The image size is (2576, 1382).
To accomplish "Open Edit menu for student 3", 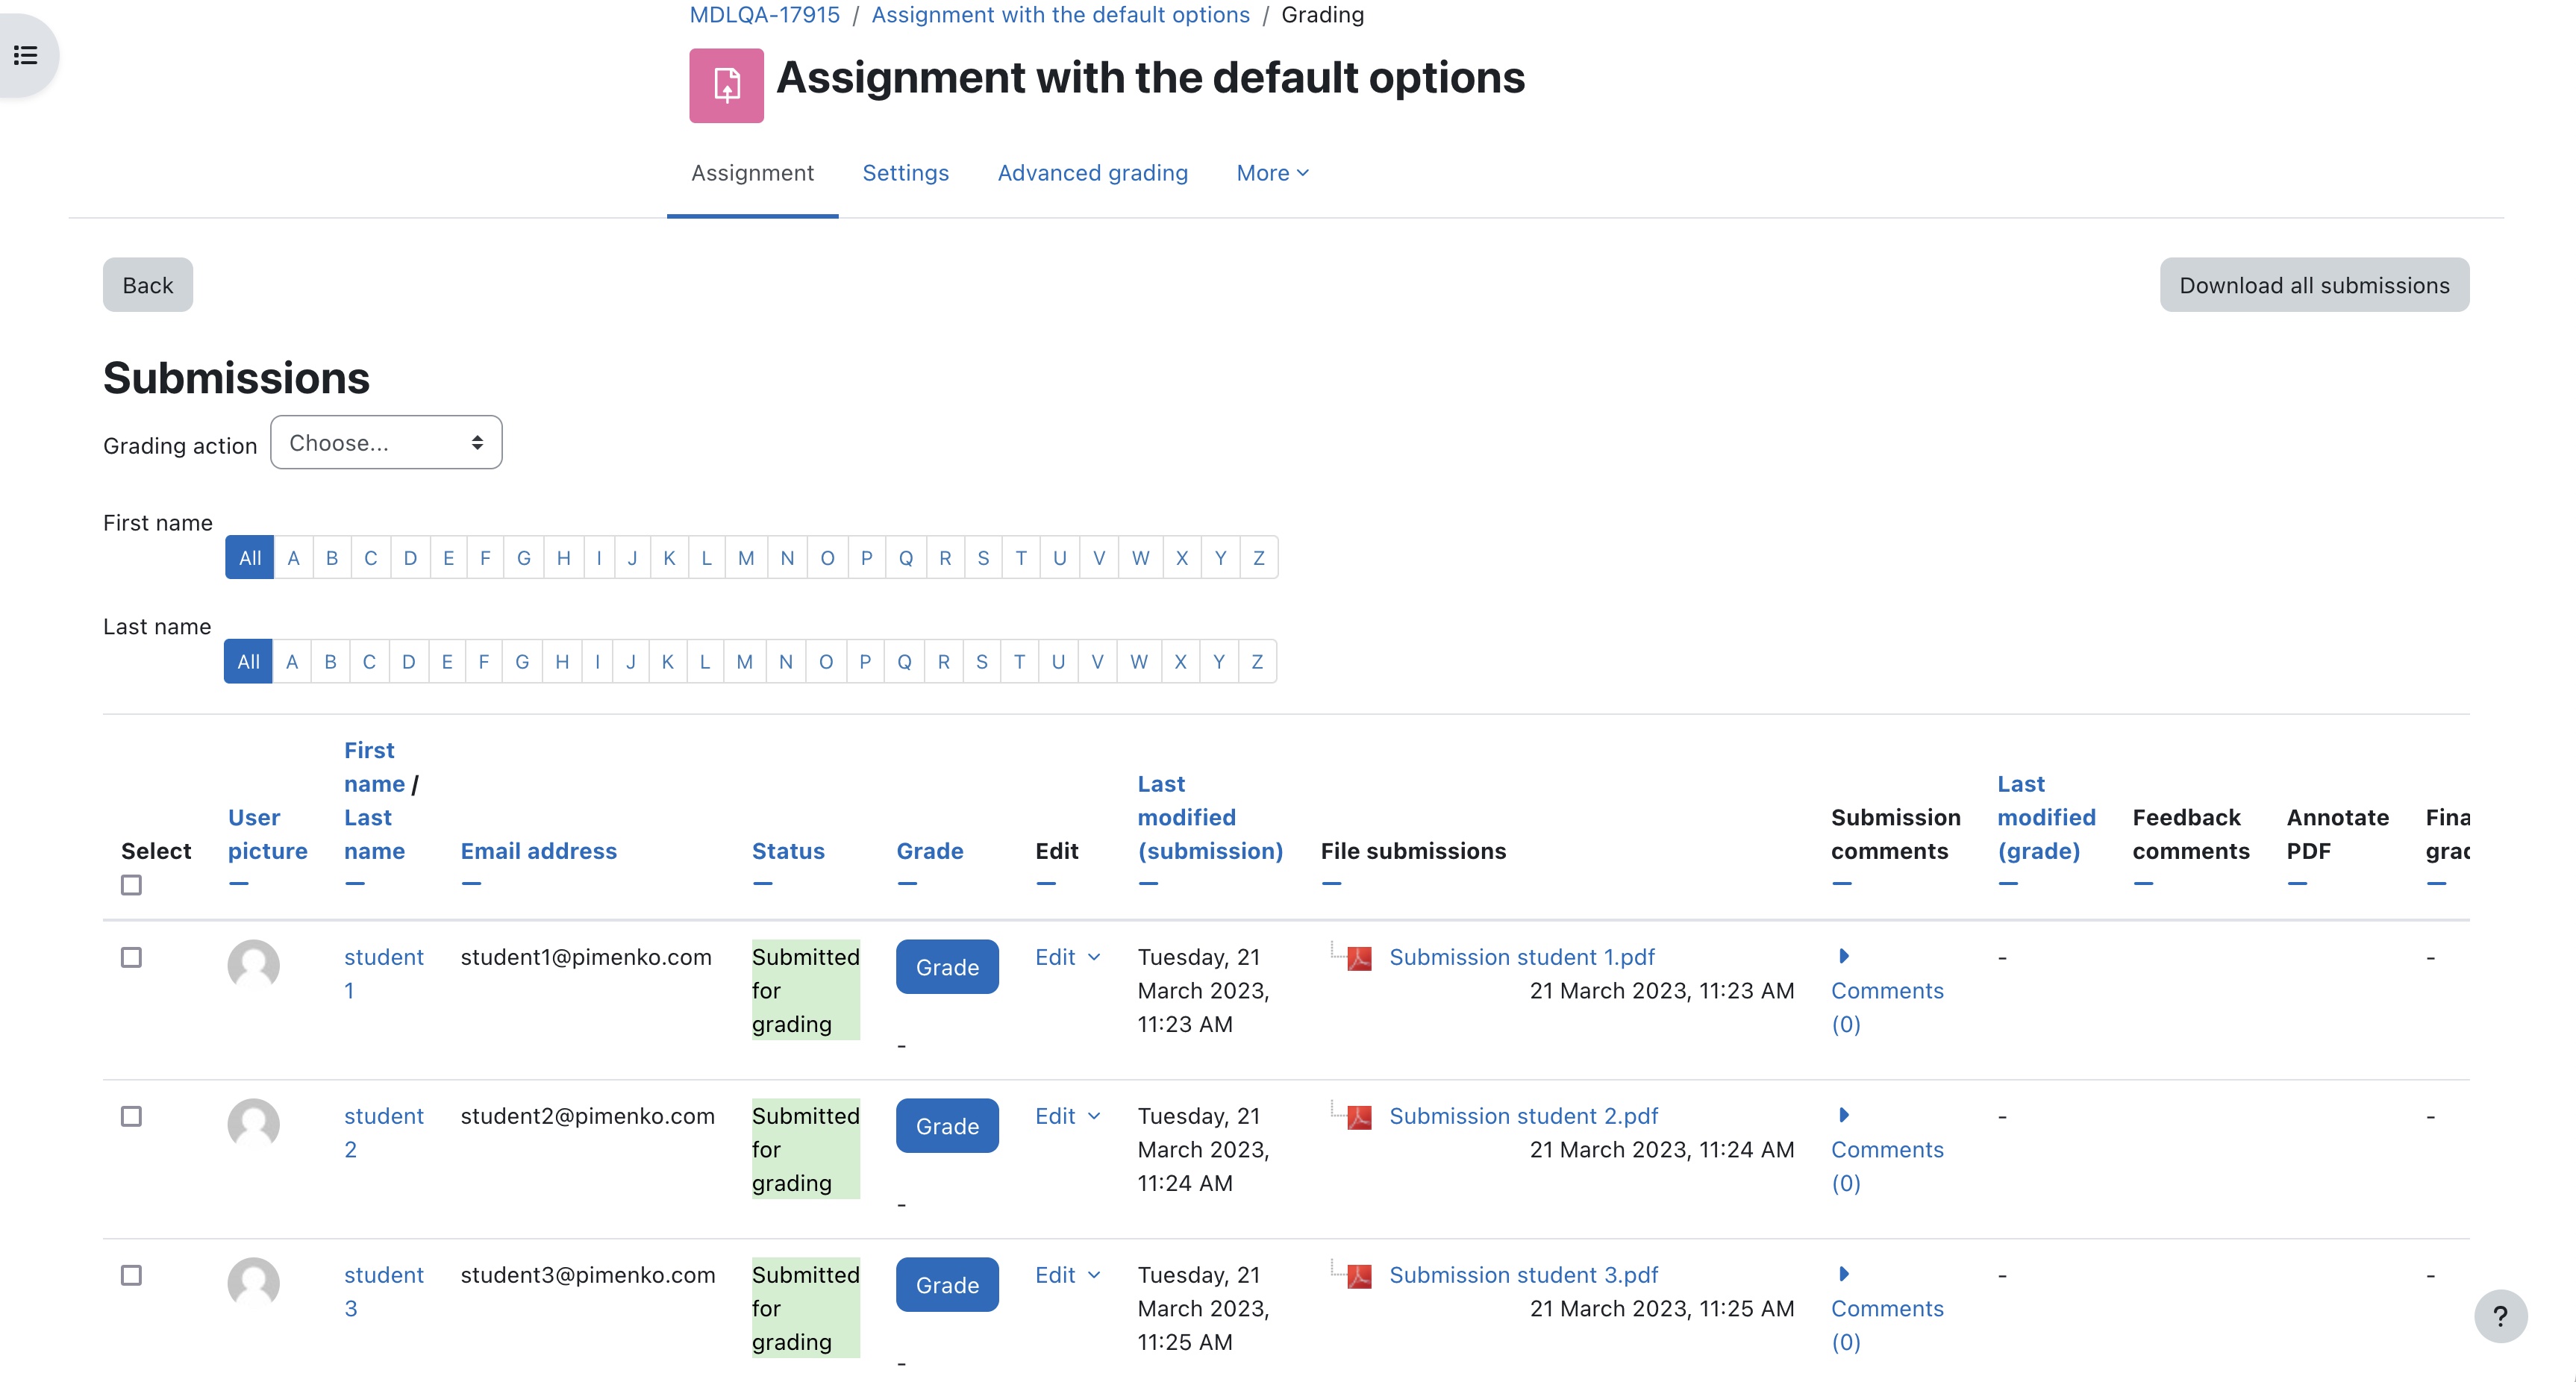I will [1067, 1275].
